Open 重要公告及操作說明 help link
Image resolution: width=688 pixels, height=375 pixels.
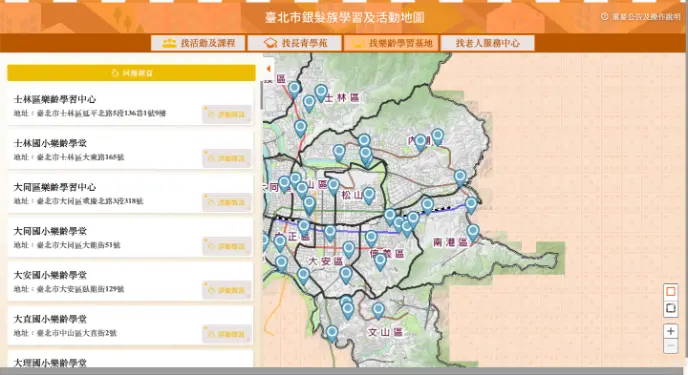641,17
